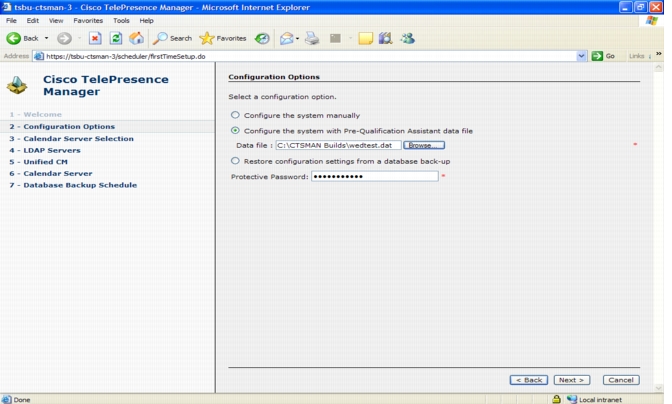Select Restore configuration from database back-up radio
672x404 pixels.
(235, 161)
